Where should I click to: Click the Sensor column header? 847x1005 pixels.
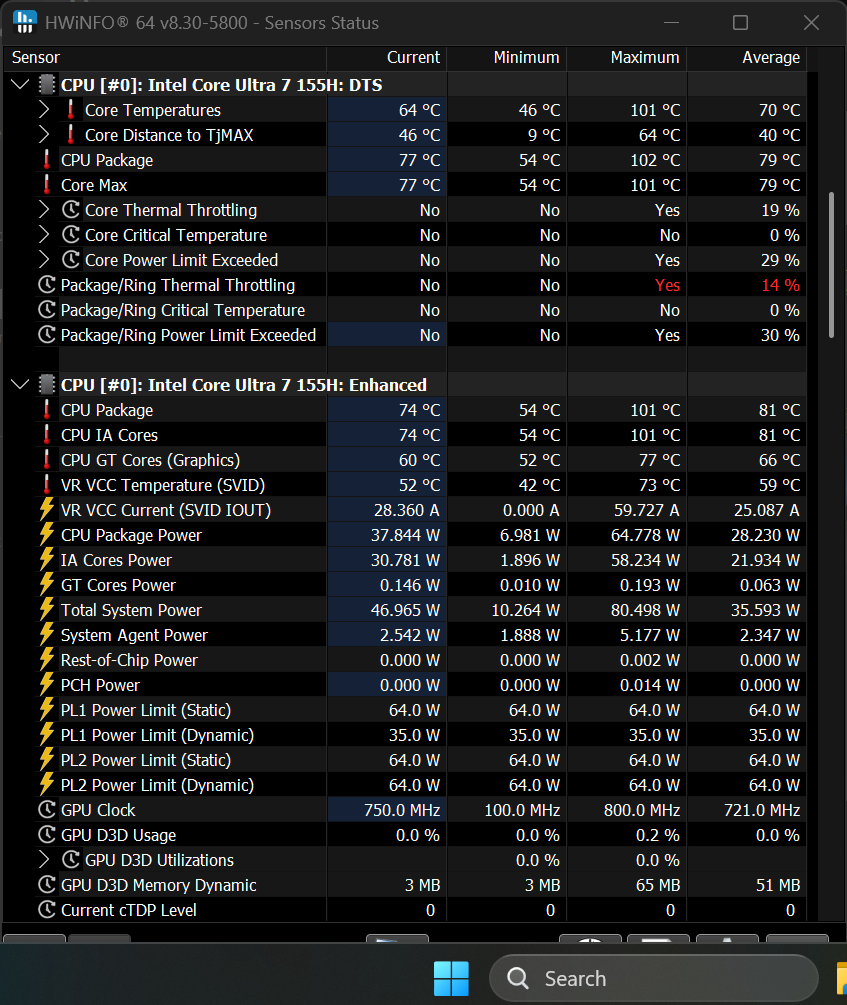tap(165, 58)
